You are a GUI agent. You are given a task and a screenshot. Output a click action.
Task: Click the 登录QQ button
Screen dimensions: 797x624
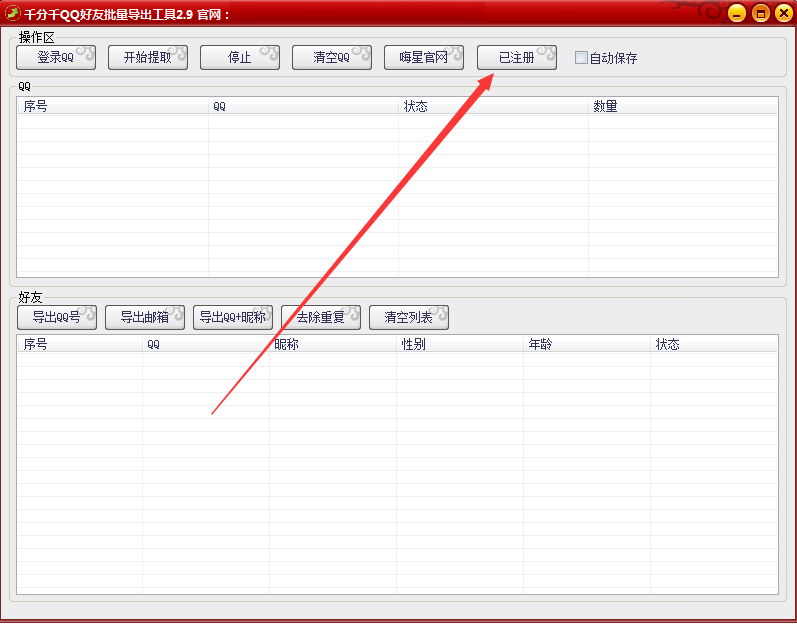(56, 57)
